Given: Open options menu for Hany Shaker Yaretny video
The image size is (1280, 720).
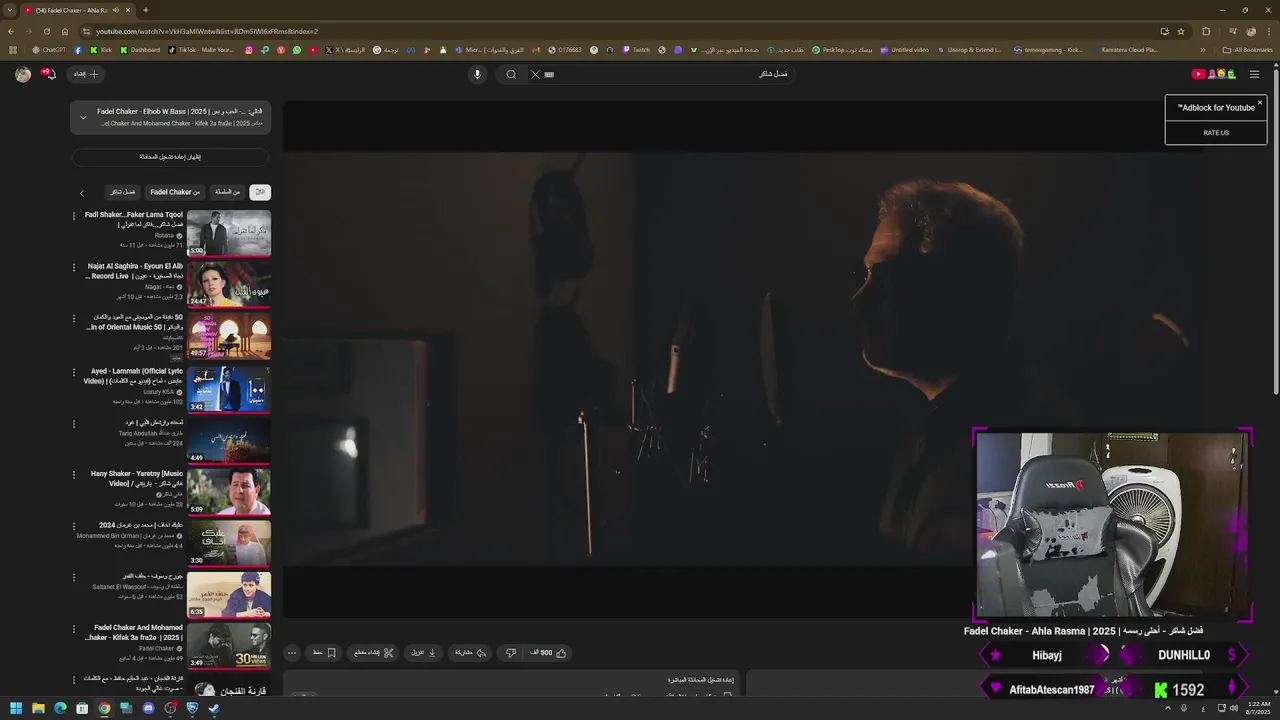Looking at the screenshot, I should [73, 475].
